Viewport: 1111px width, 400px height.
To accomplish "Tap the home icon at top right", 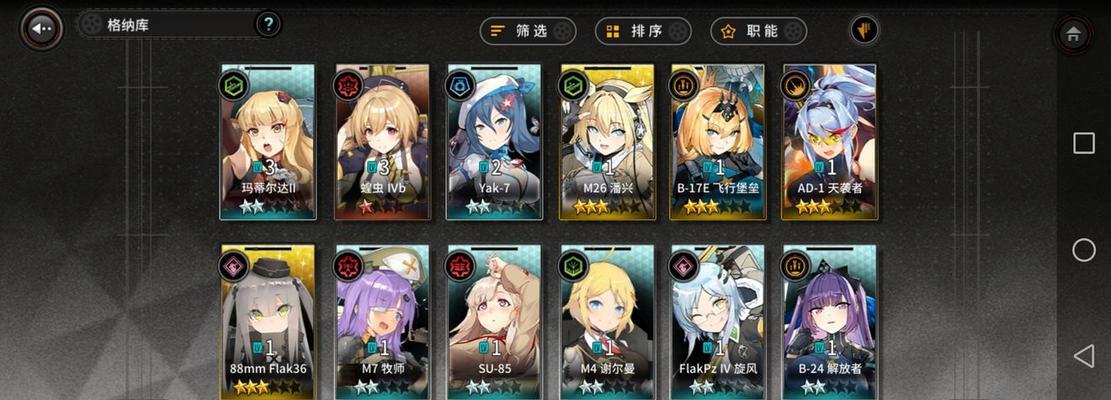I will pyautogui.click(x=1073, y=34).
